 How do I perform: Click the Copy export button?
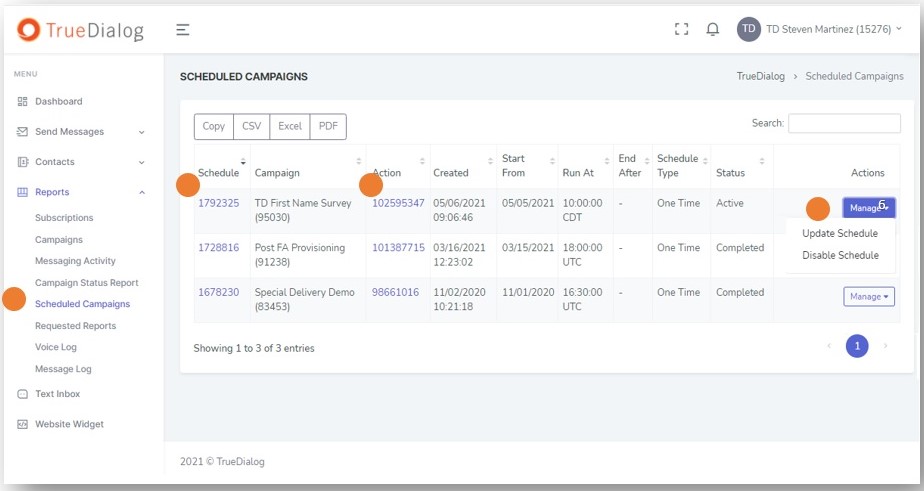(x=214, y=126)
